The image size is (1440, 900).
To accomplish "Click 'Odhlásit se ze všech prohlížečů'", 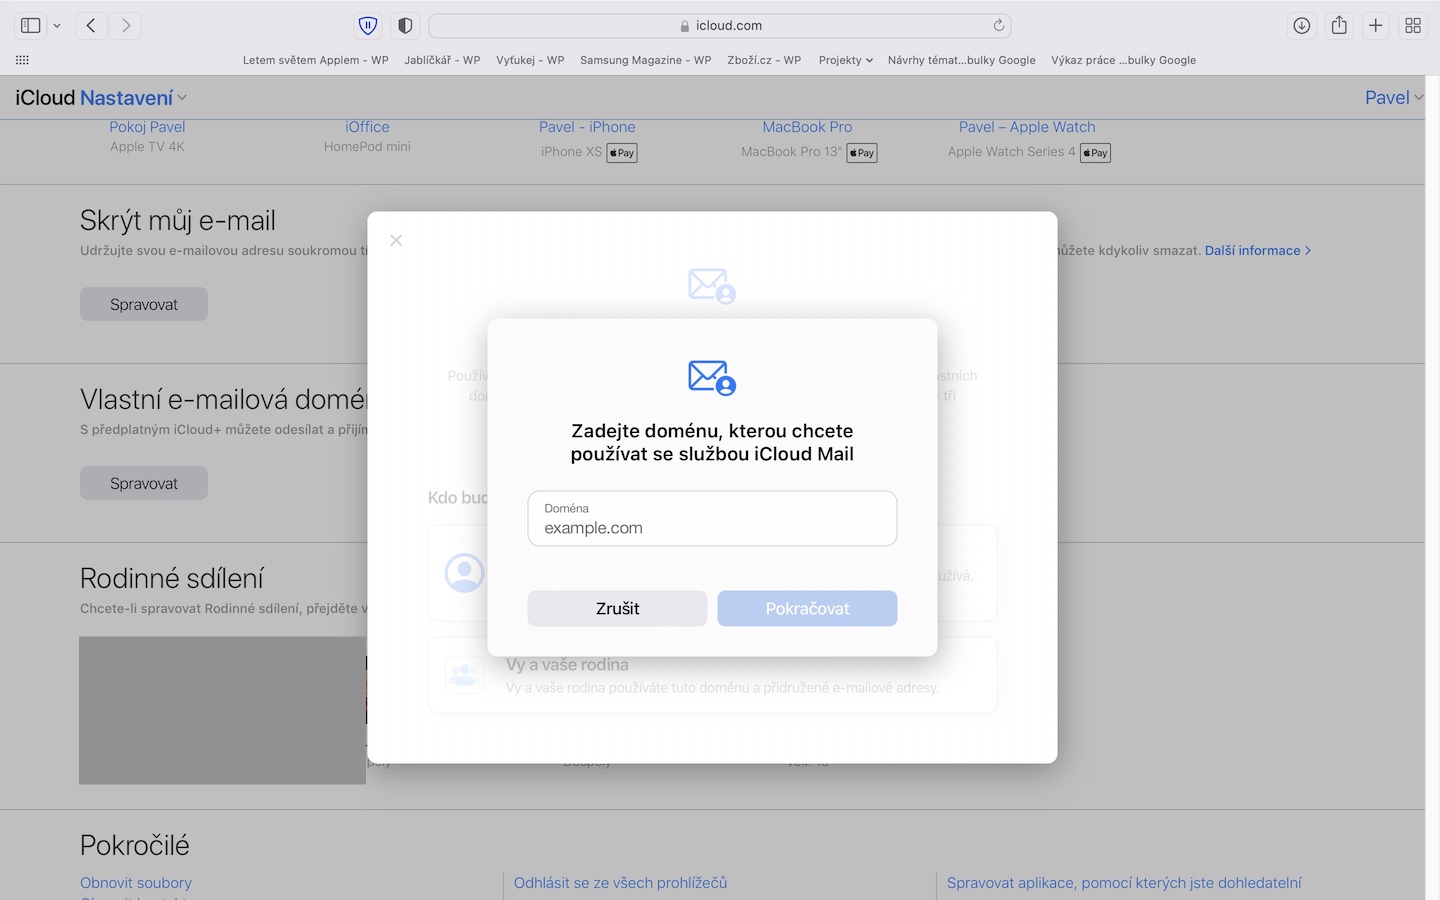I will 620,883.
